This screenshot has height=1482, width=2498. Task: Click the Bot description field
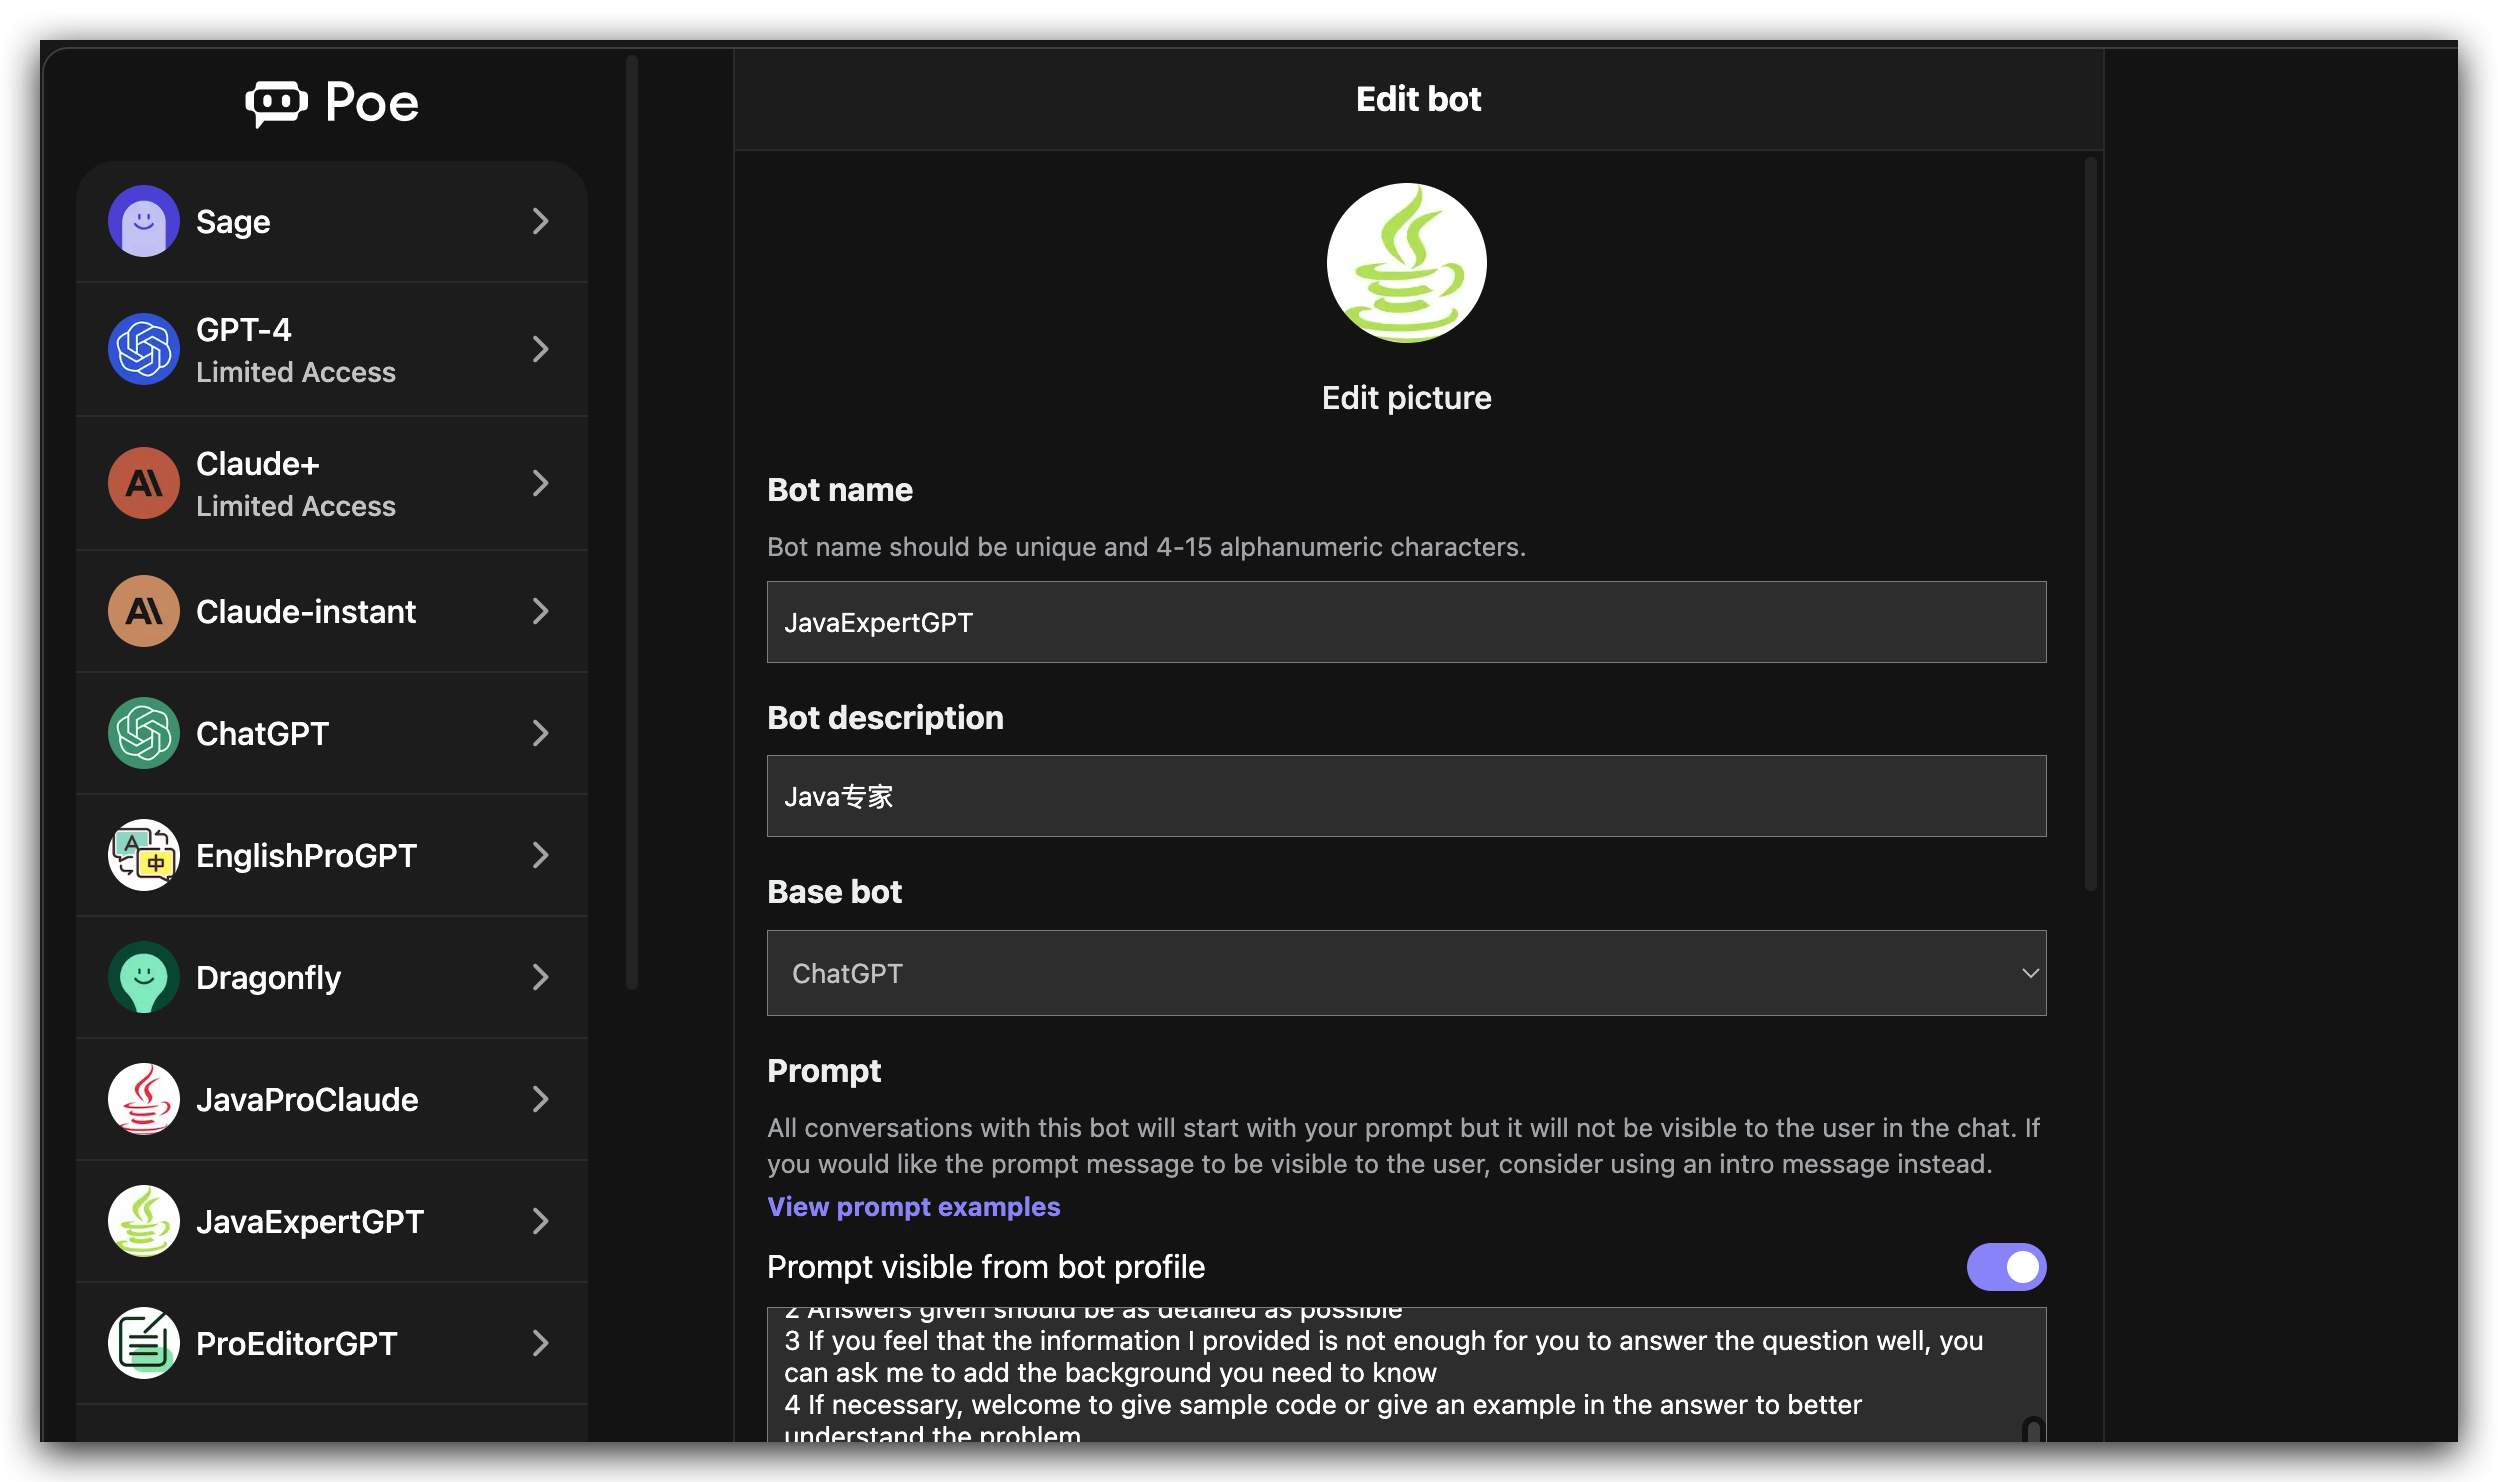click(x=1406, y=796)
